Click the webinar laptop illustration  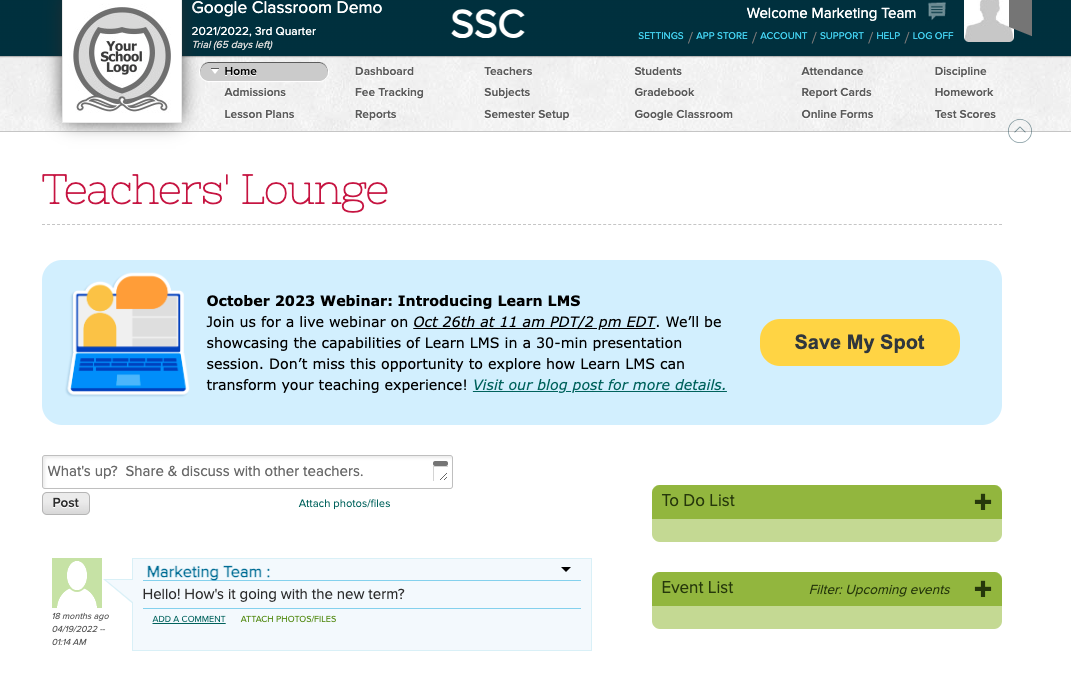pos(126,335)
